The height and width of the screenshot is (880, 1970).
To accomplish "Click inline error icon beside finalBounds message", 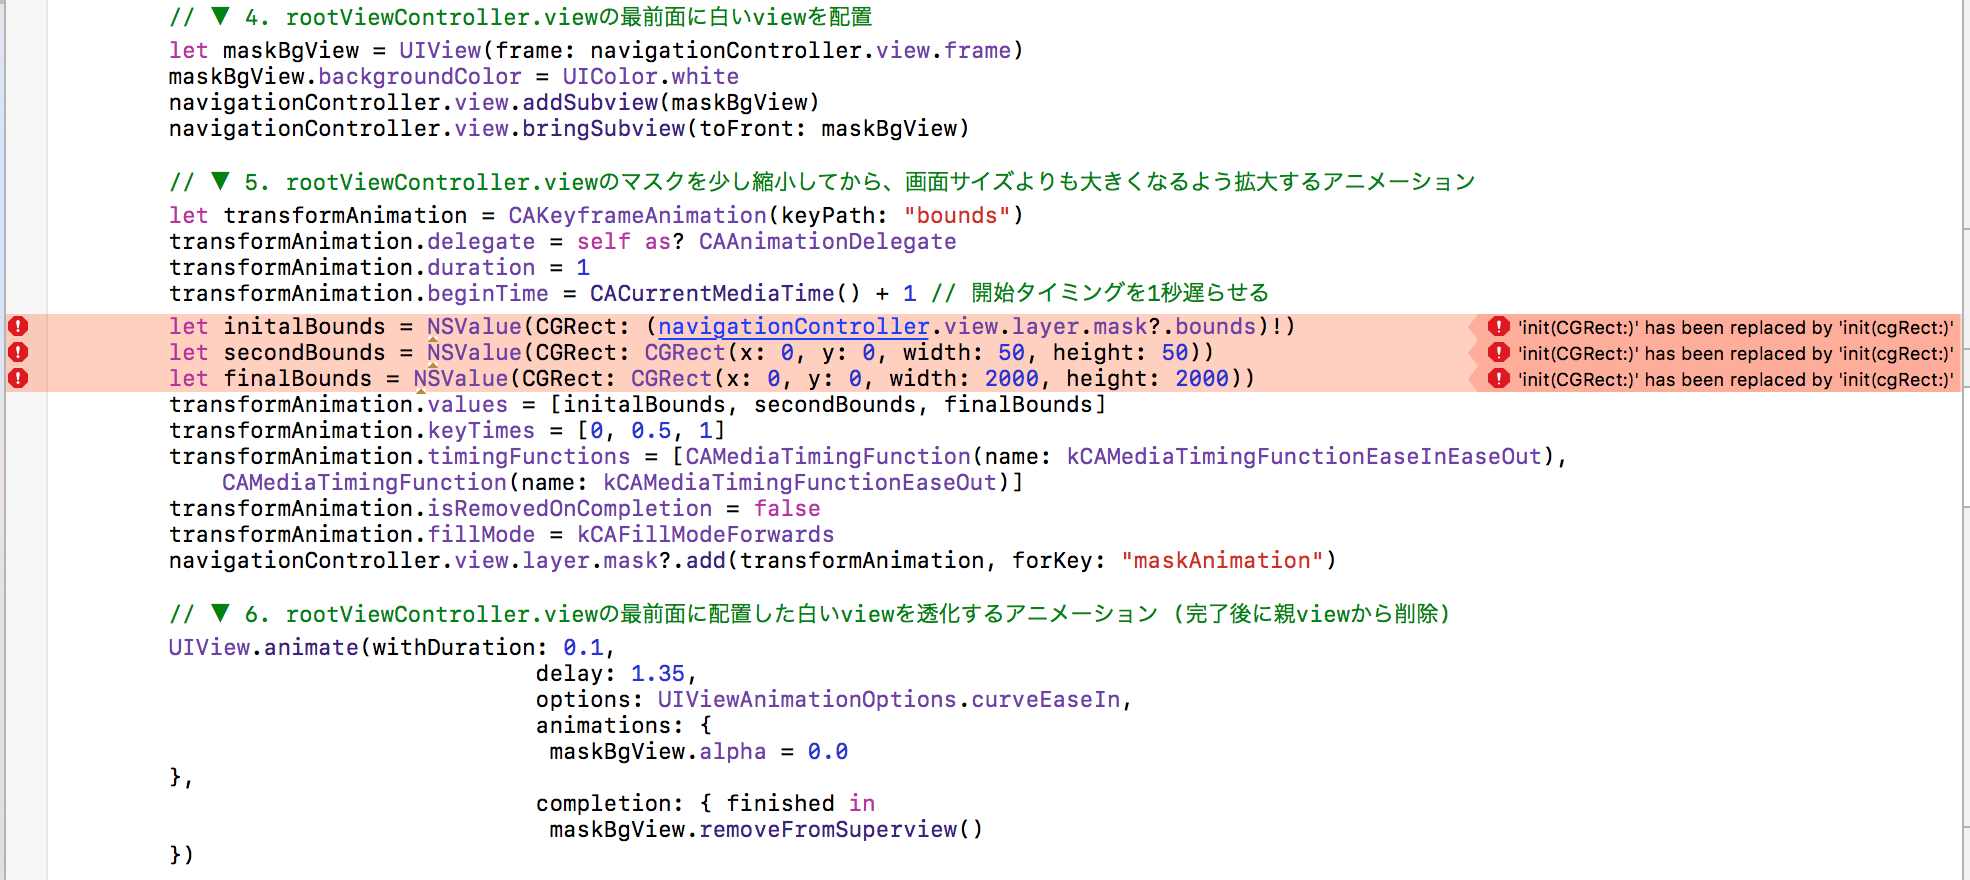I will 1498,378.
